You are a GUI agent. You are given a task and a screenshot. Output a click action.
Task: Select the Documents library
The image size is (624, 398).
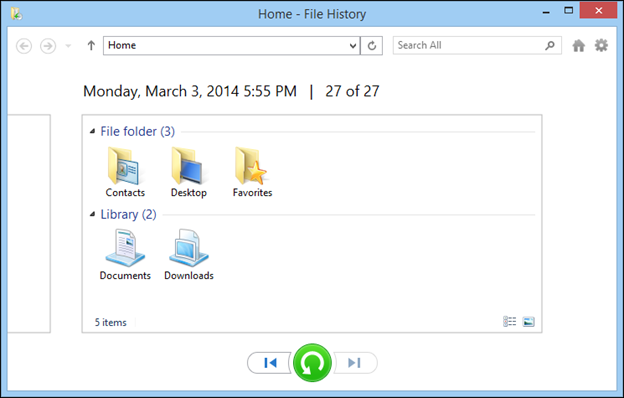(125, 255)
